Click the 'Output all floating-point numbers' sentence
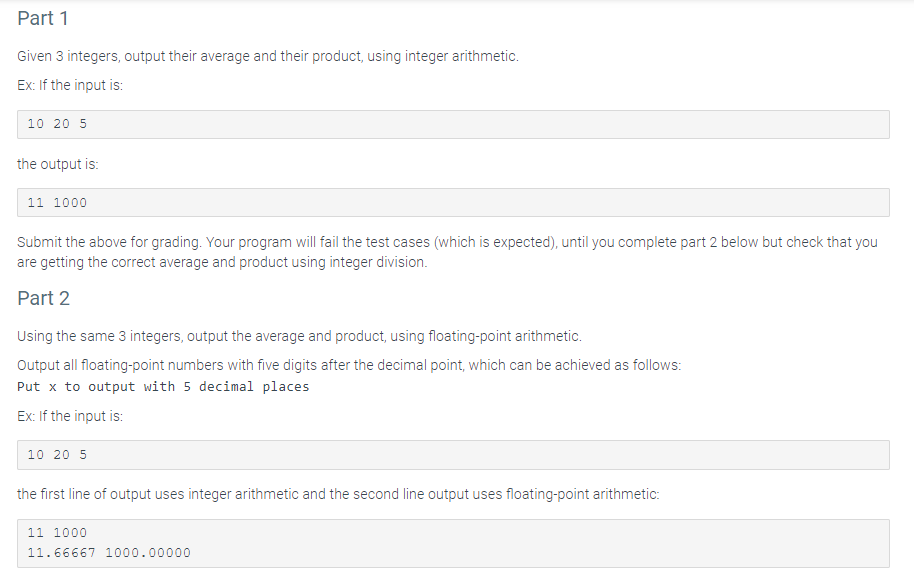Image resolution: width=914 pixels, height=581 pixels. click(x=349, y=365)
